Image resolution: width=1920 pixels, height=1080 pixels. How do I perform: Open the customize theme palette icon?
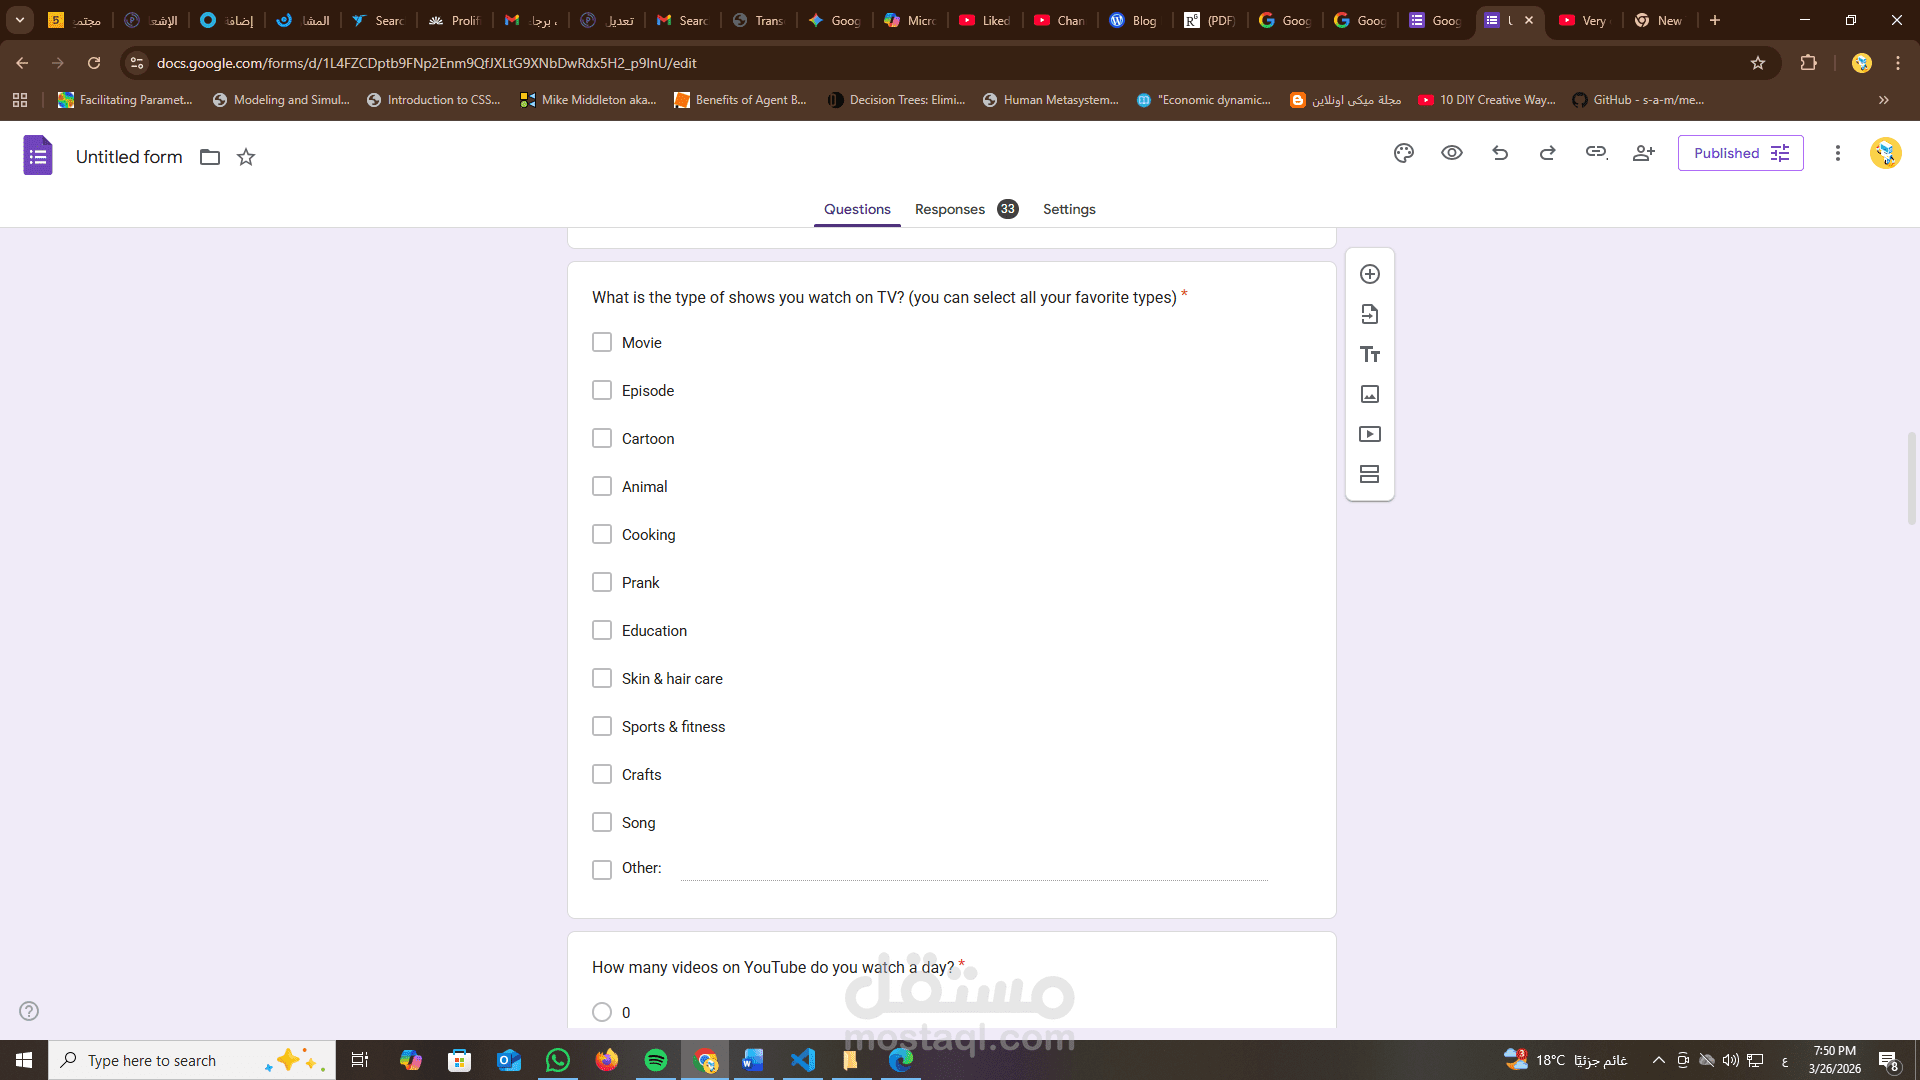coord(1404,153)
